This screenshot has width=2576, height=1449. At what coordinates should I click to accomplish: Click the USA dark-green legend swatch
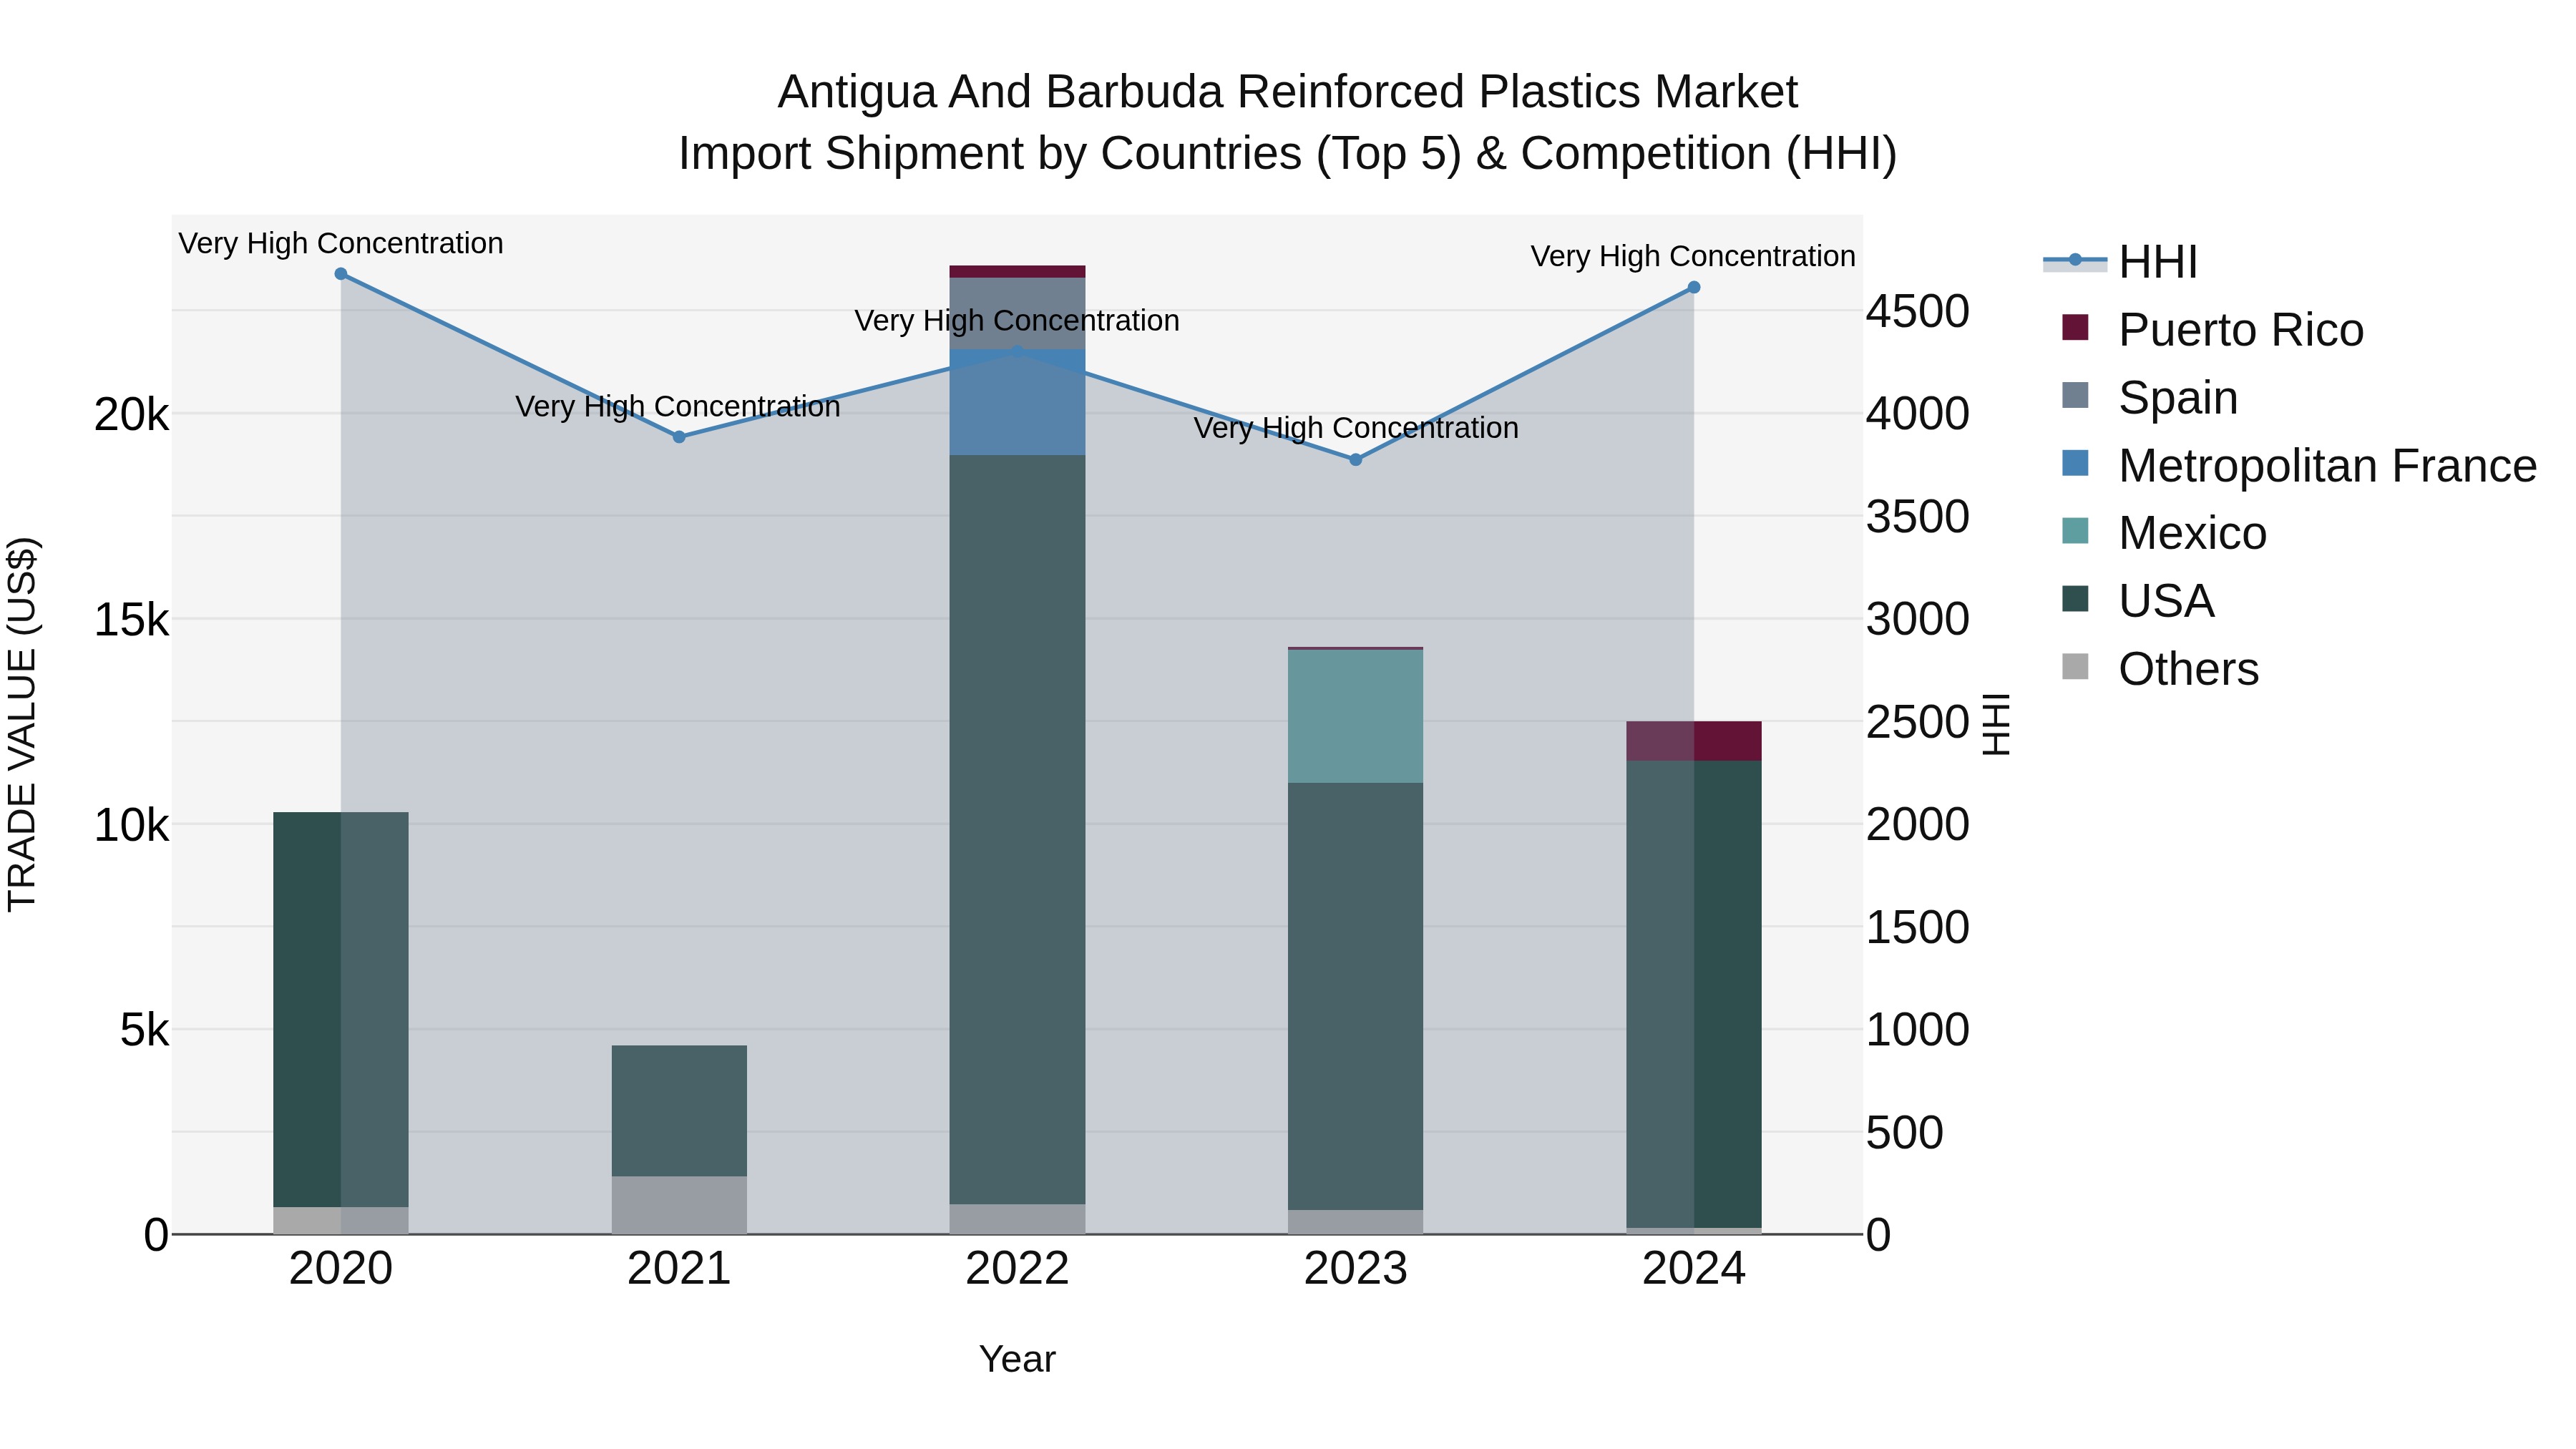[x=2075, y=598]
